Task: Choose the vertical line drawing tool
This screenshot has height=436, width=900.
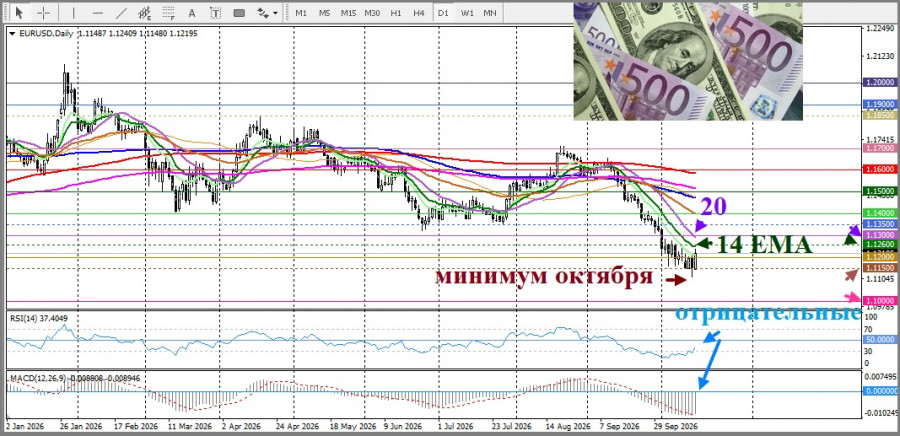Action: pos(73,12)
